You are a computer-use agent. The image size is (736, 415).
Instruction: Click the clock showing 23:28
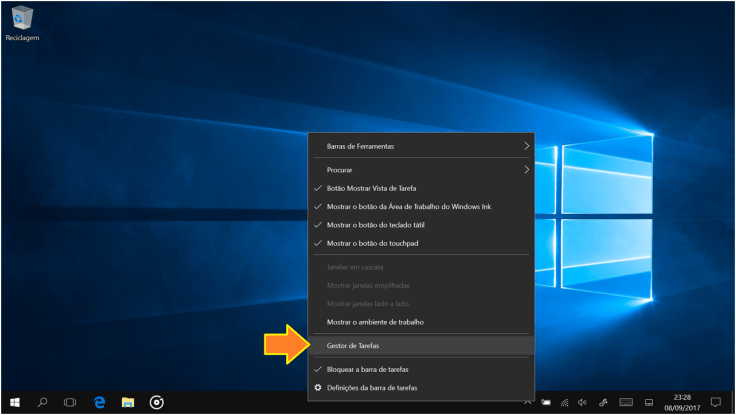point(680,402)
